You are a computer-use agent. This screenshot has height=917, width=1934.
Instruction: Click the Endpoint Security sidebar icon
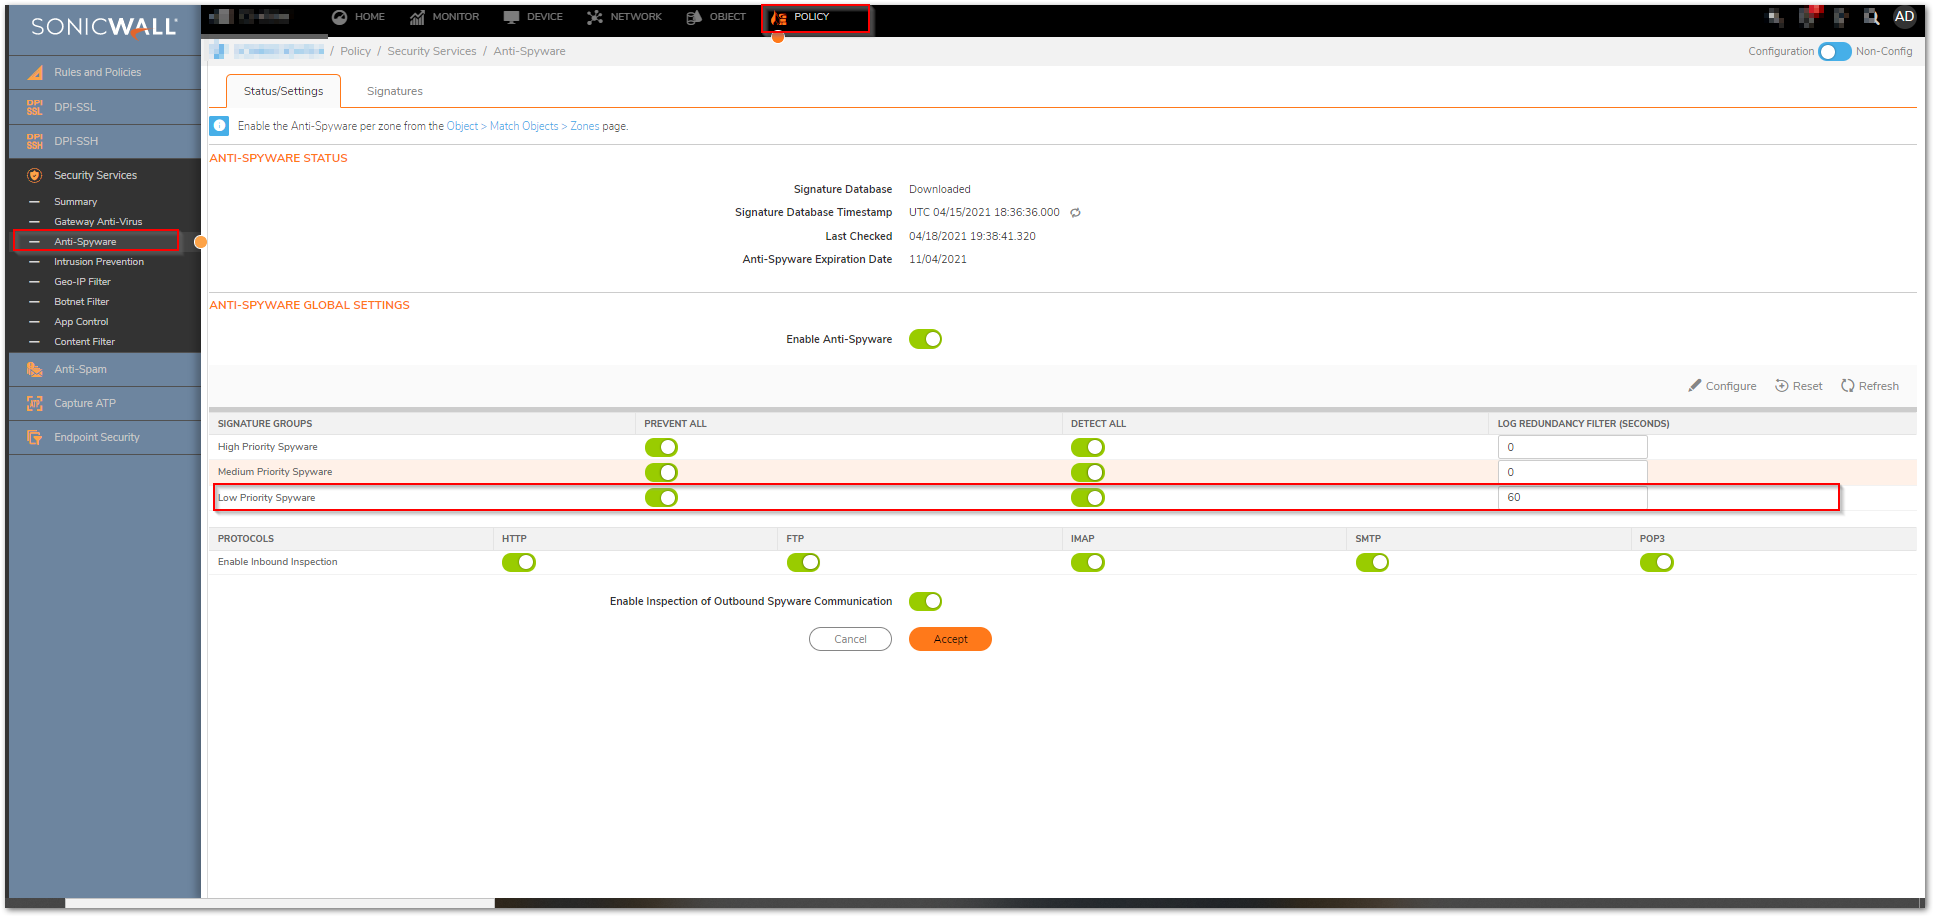click(35, 437)
